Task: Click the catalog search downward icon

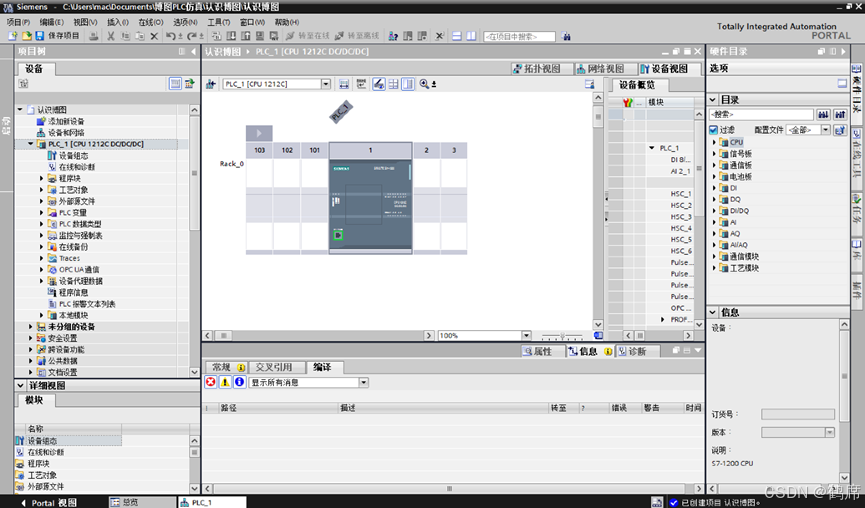Action: point(823,114)
